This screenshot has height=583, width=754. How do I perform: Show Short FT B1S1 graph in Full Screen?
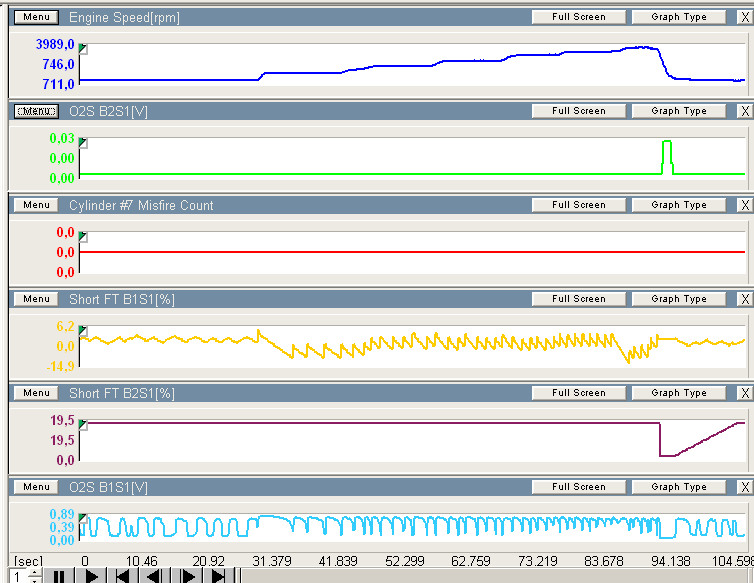pos(579,299)
